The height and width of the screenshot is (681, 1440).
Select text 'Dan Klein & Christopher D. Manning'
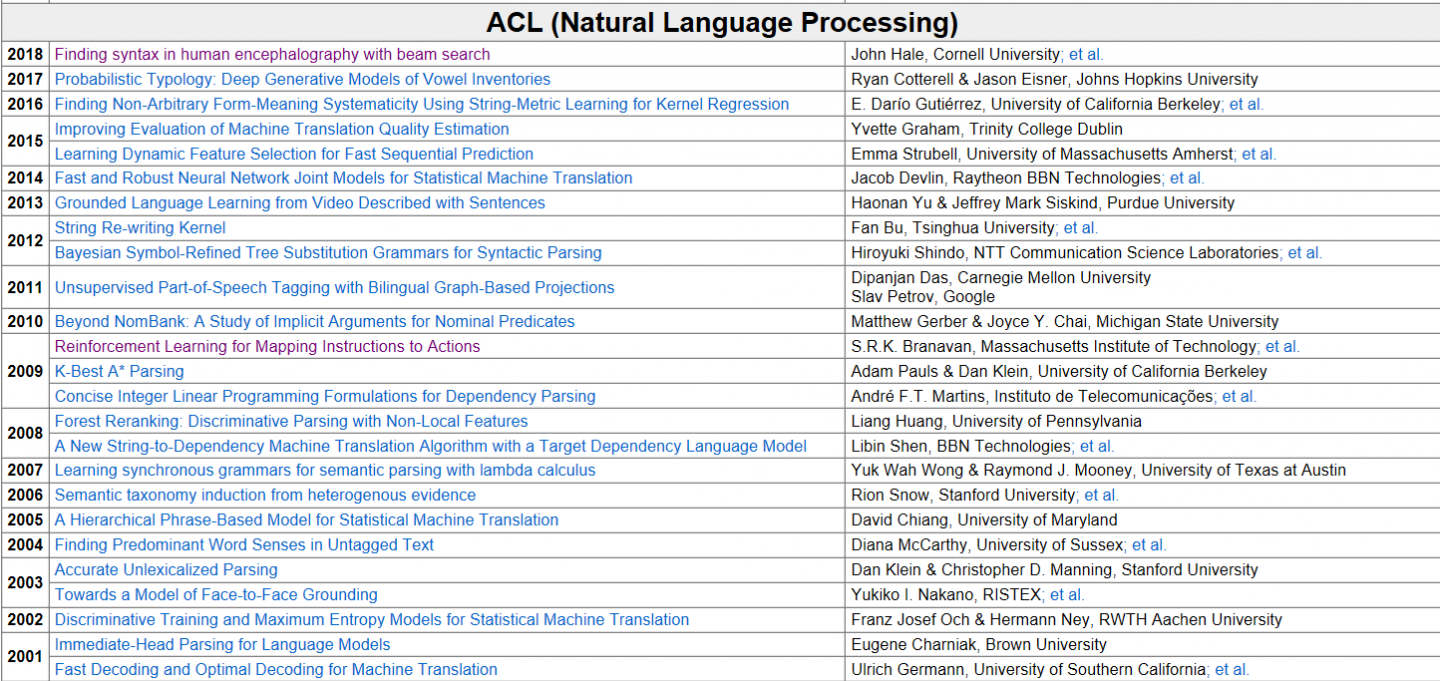pyautogui.click(x=981, y=570)
